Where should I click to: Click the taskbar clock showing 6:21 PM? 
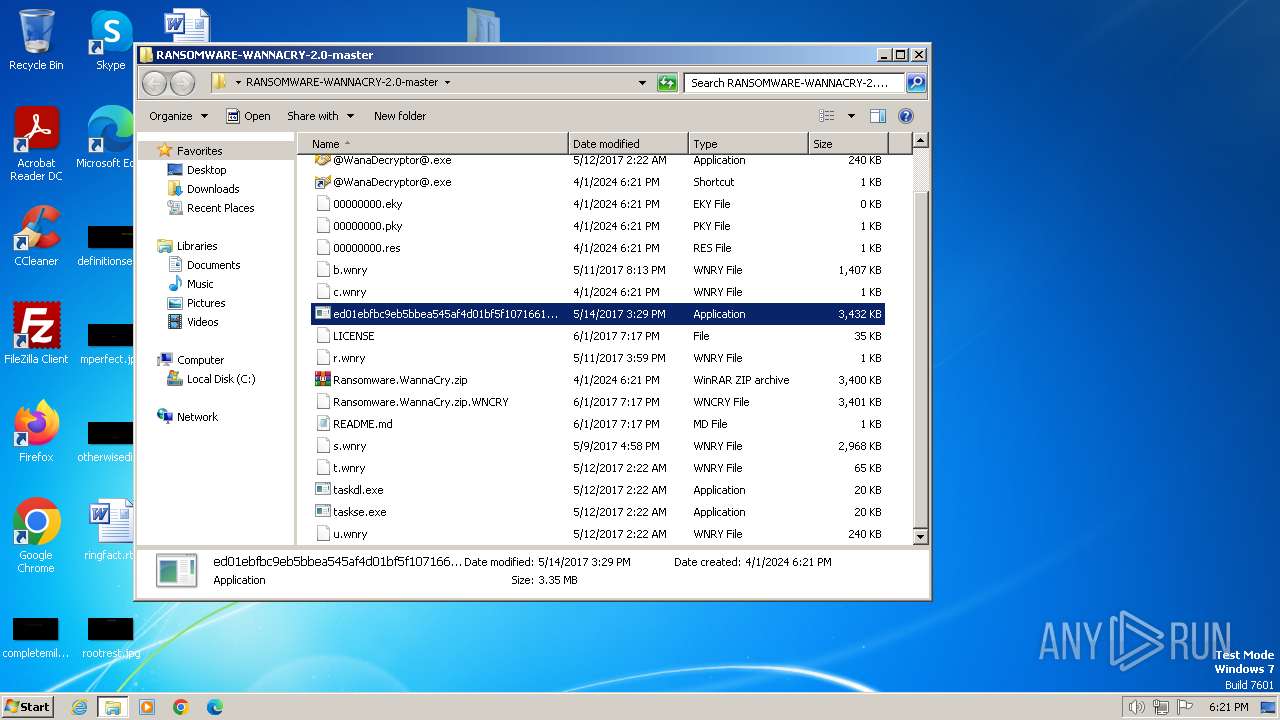pos(1228,707)
